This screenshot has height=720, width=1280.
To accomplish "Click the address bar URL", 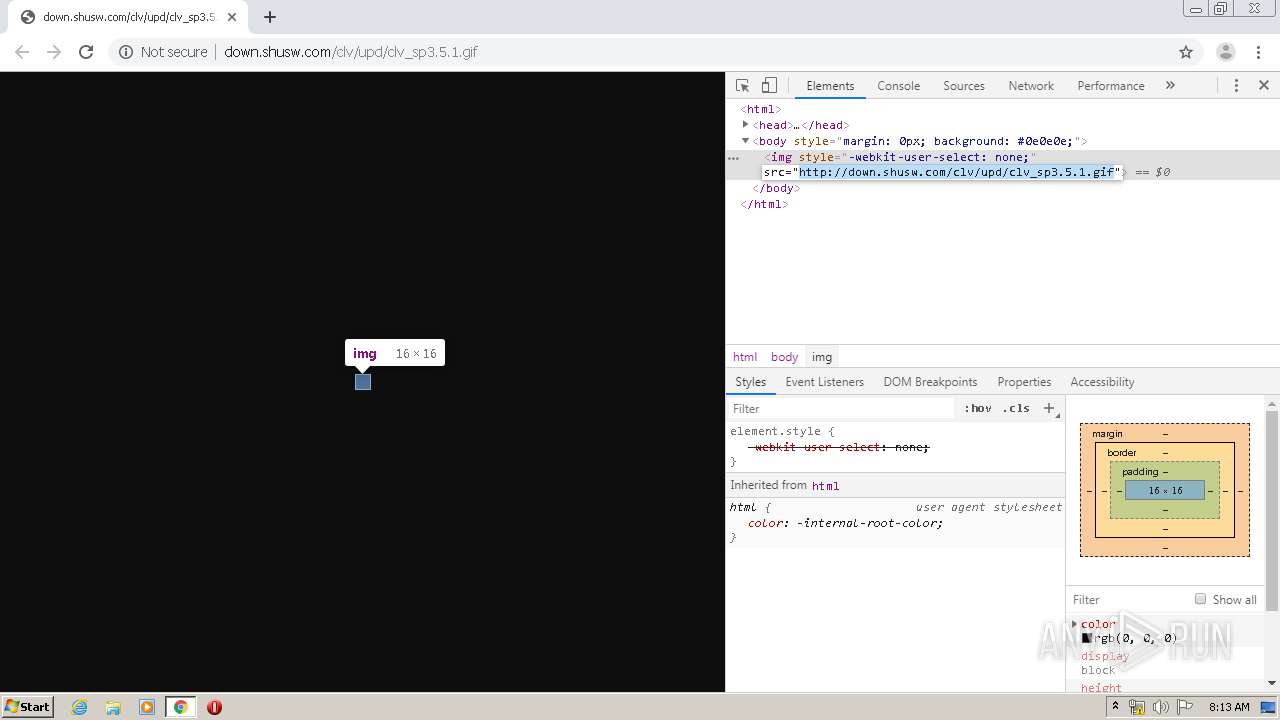I will pos(351,52).
